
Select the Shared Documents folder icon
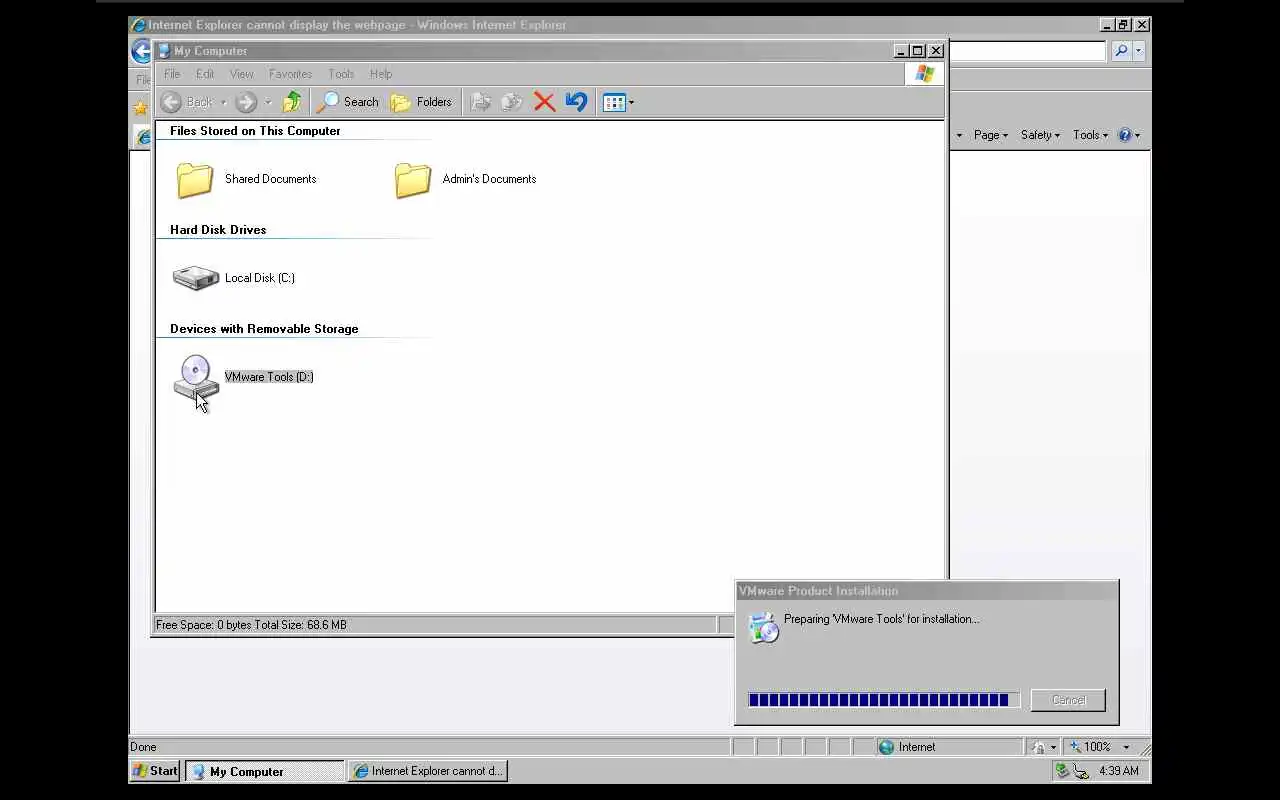pyautogui.click(x=195, y=180)
